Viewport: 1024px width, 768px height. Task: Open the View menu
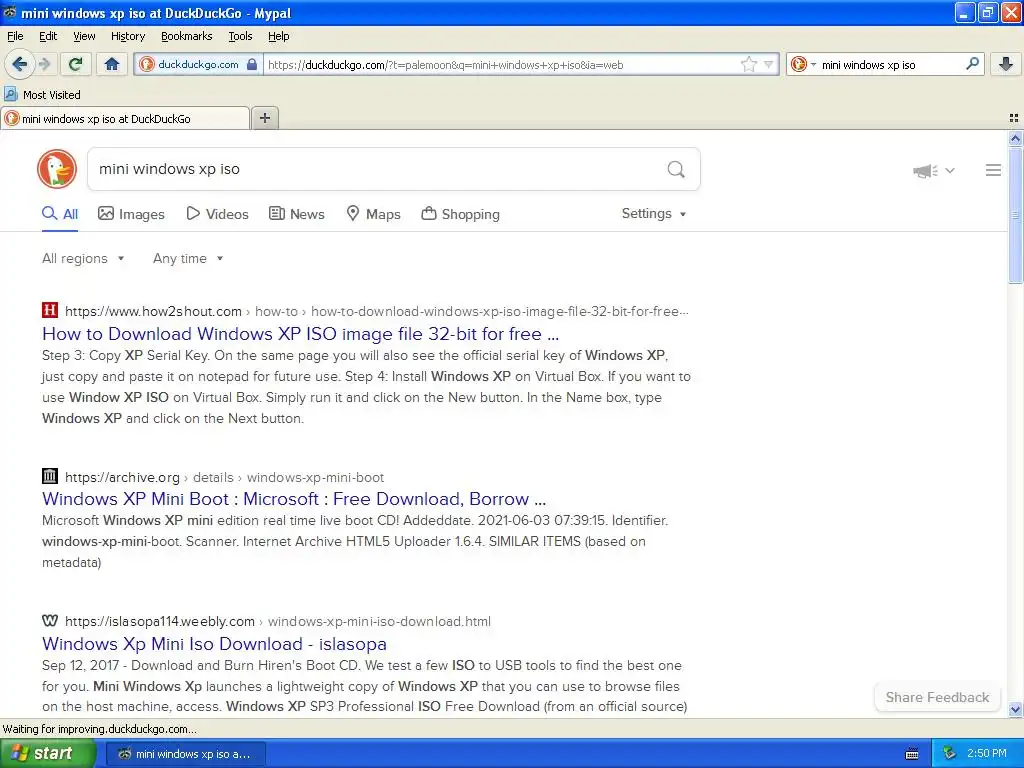click(x=84, y=36)
